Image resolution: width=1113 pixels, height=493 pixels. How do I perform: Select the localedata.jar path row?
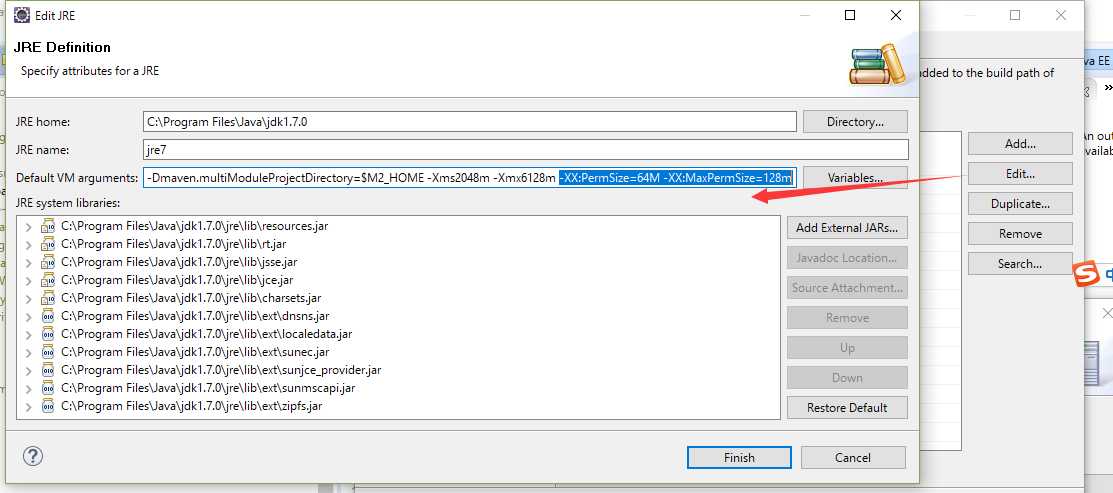[x=207, y=334]
